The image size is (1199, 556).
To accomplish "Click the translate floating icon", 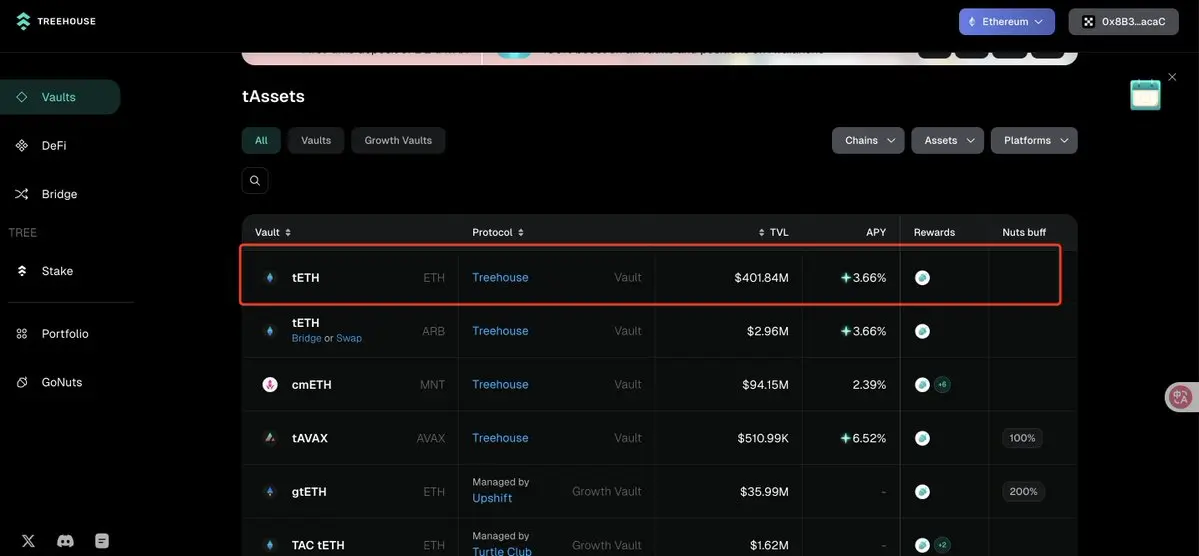I will click(1181, 396).
